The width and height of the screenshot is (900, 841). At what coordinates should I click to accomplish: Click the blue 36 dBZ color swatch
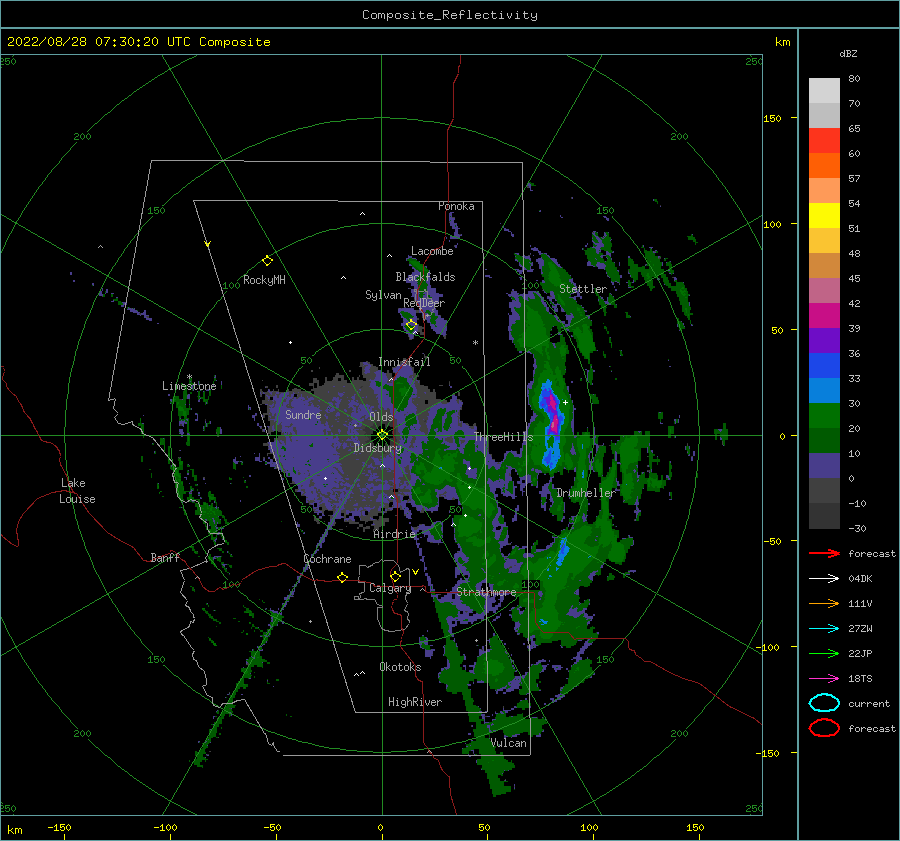click(x=824, y=365)
